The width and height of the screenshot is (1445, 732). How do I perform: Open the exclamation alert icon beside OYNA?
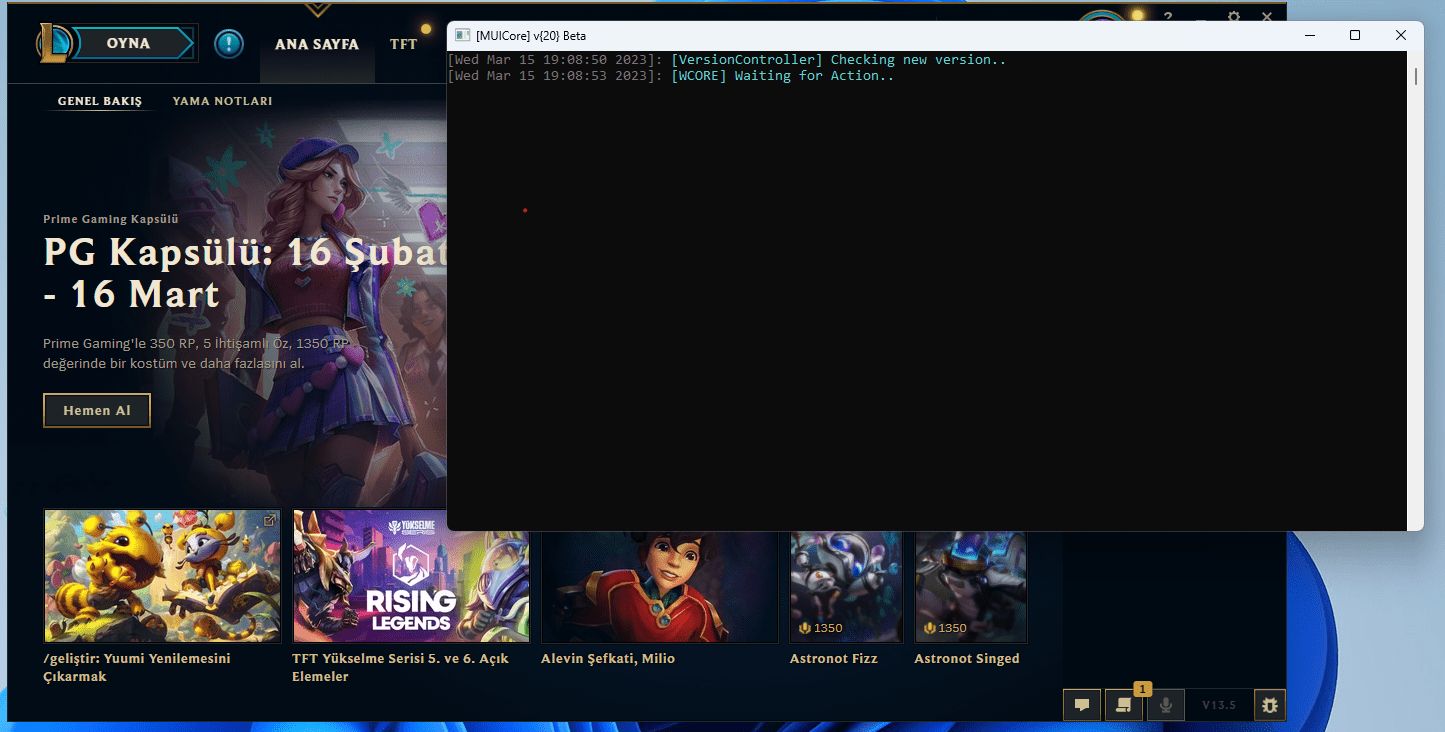pos(229,44)
